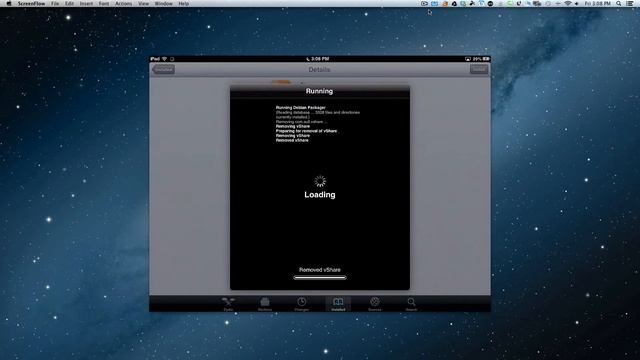Open the Sources tab in Cydia

375,304
